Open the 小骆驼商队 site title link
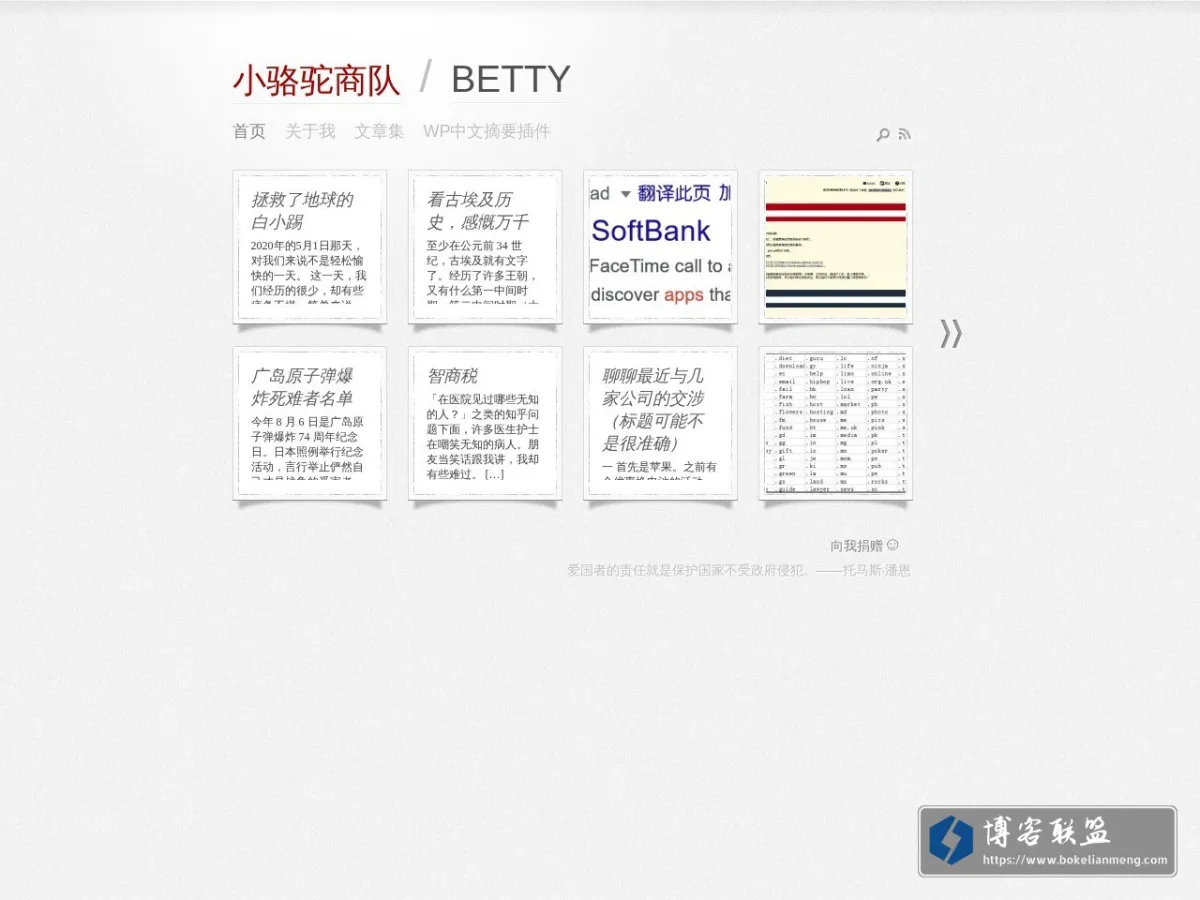This screenshot has width=1200, height=900. pyautogui.click(x=316, y=81)
